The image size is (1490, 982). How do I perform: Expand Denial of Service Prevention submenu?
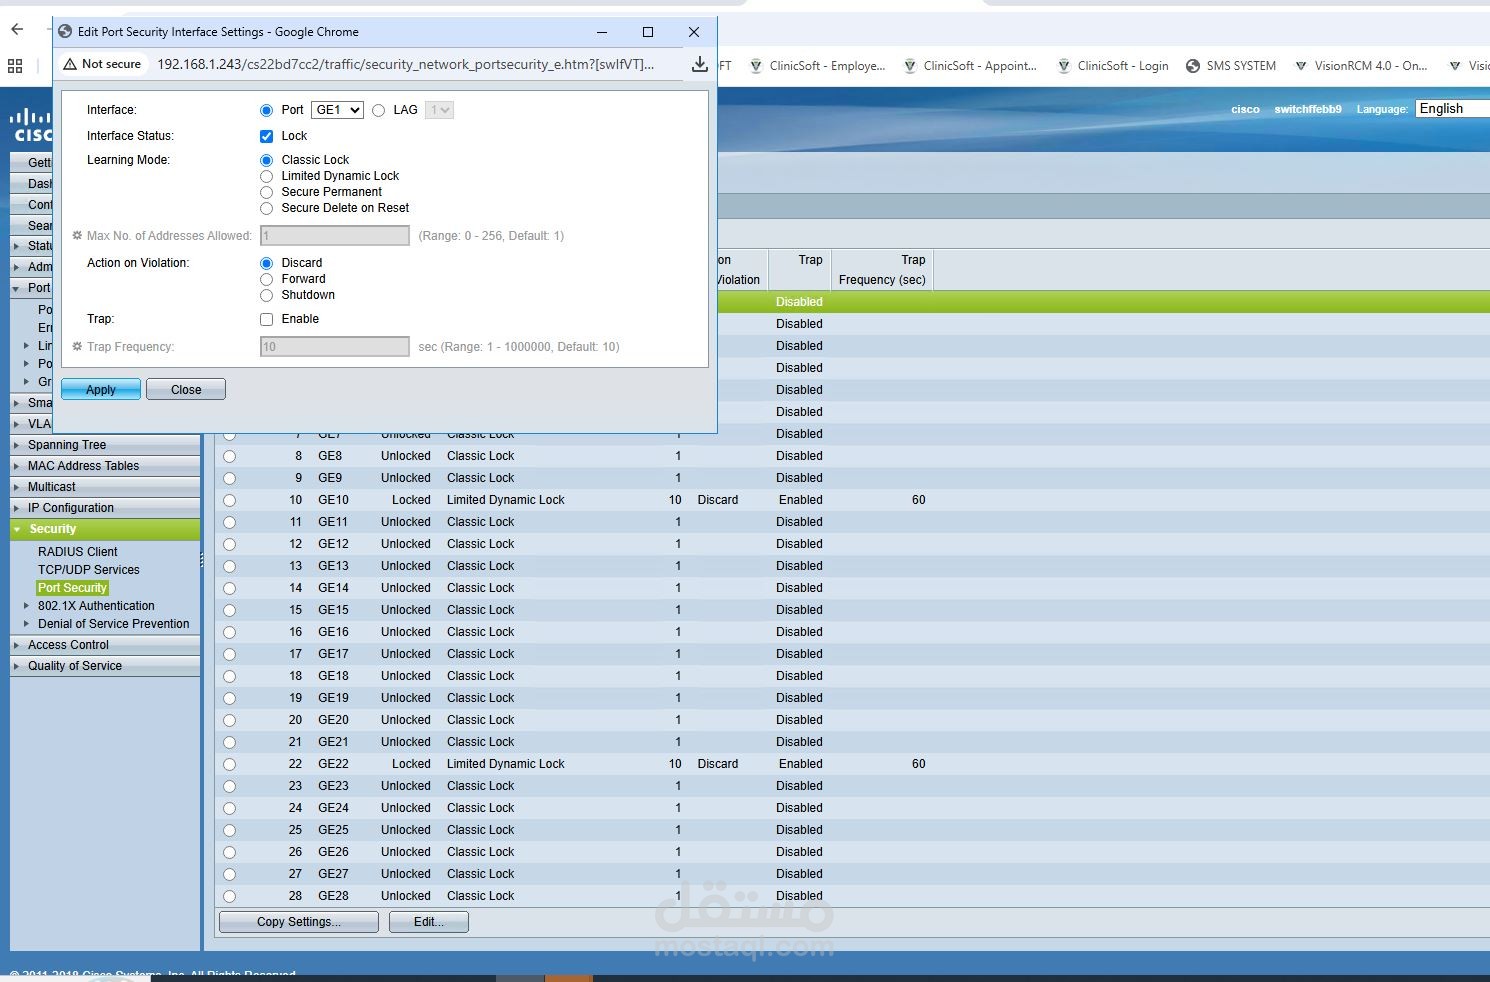pyautogui.click(x=113, y=624)
